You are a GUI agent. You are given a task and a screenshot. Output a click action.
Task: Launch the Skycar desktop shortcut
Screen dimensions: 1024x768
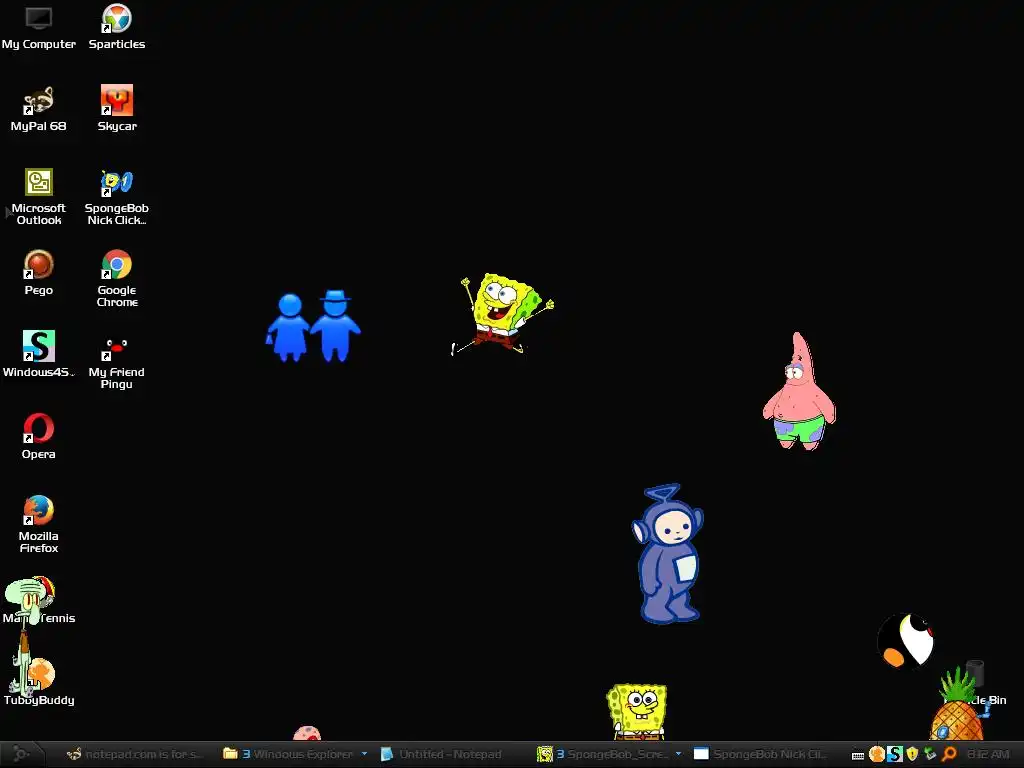pyautogui.click(x=117, y=108)
